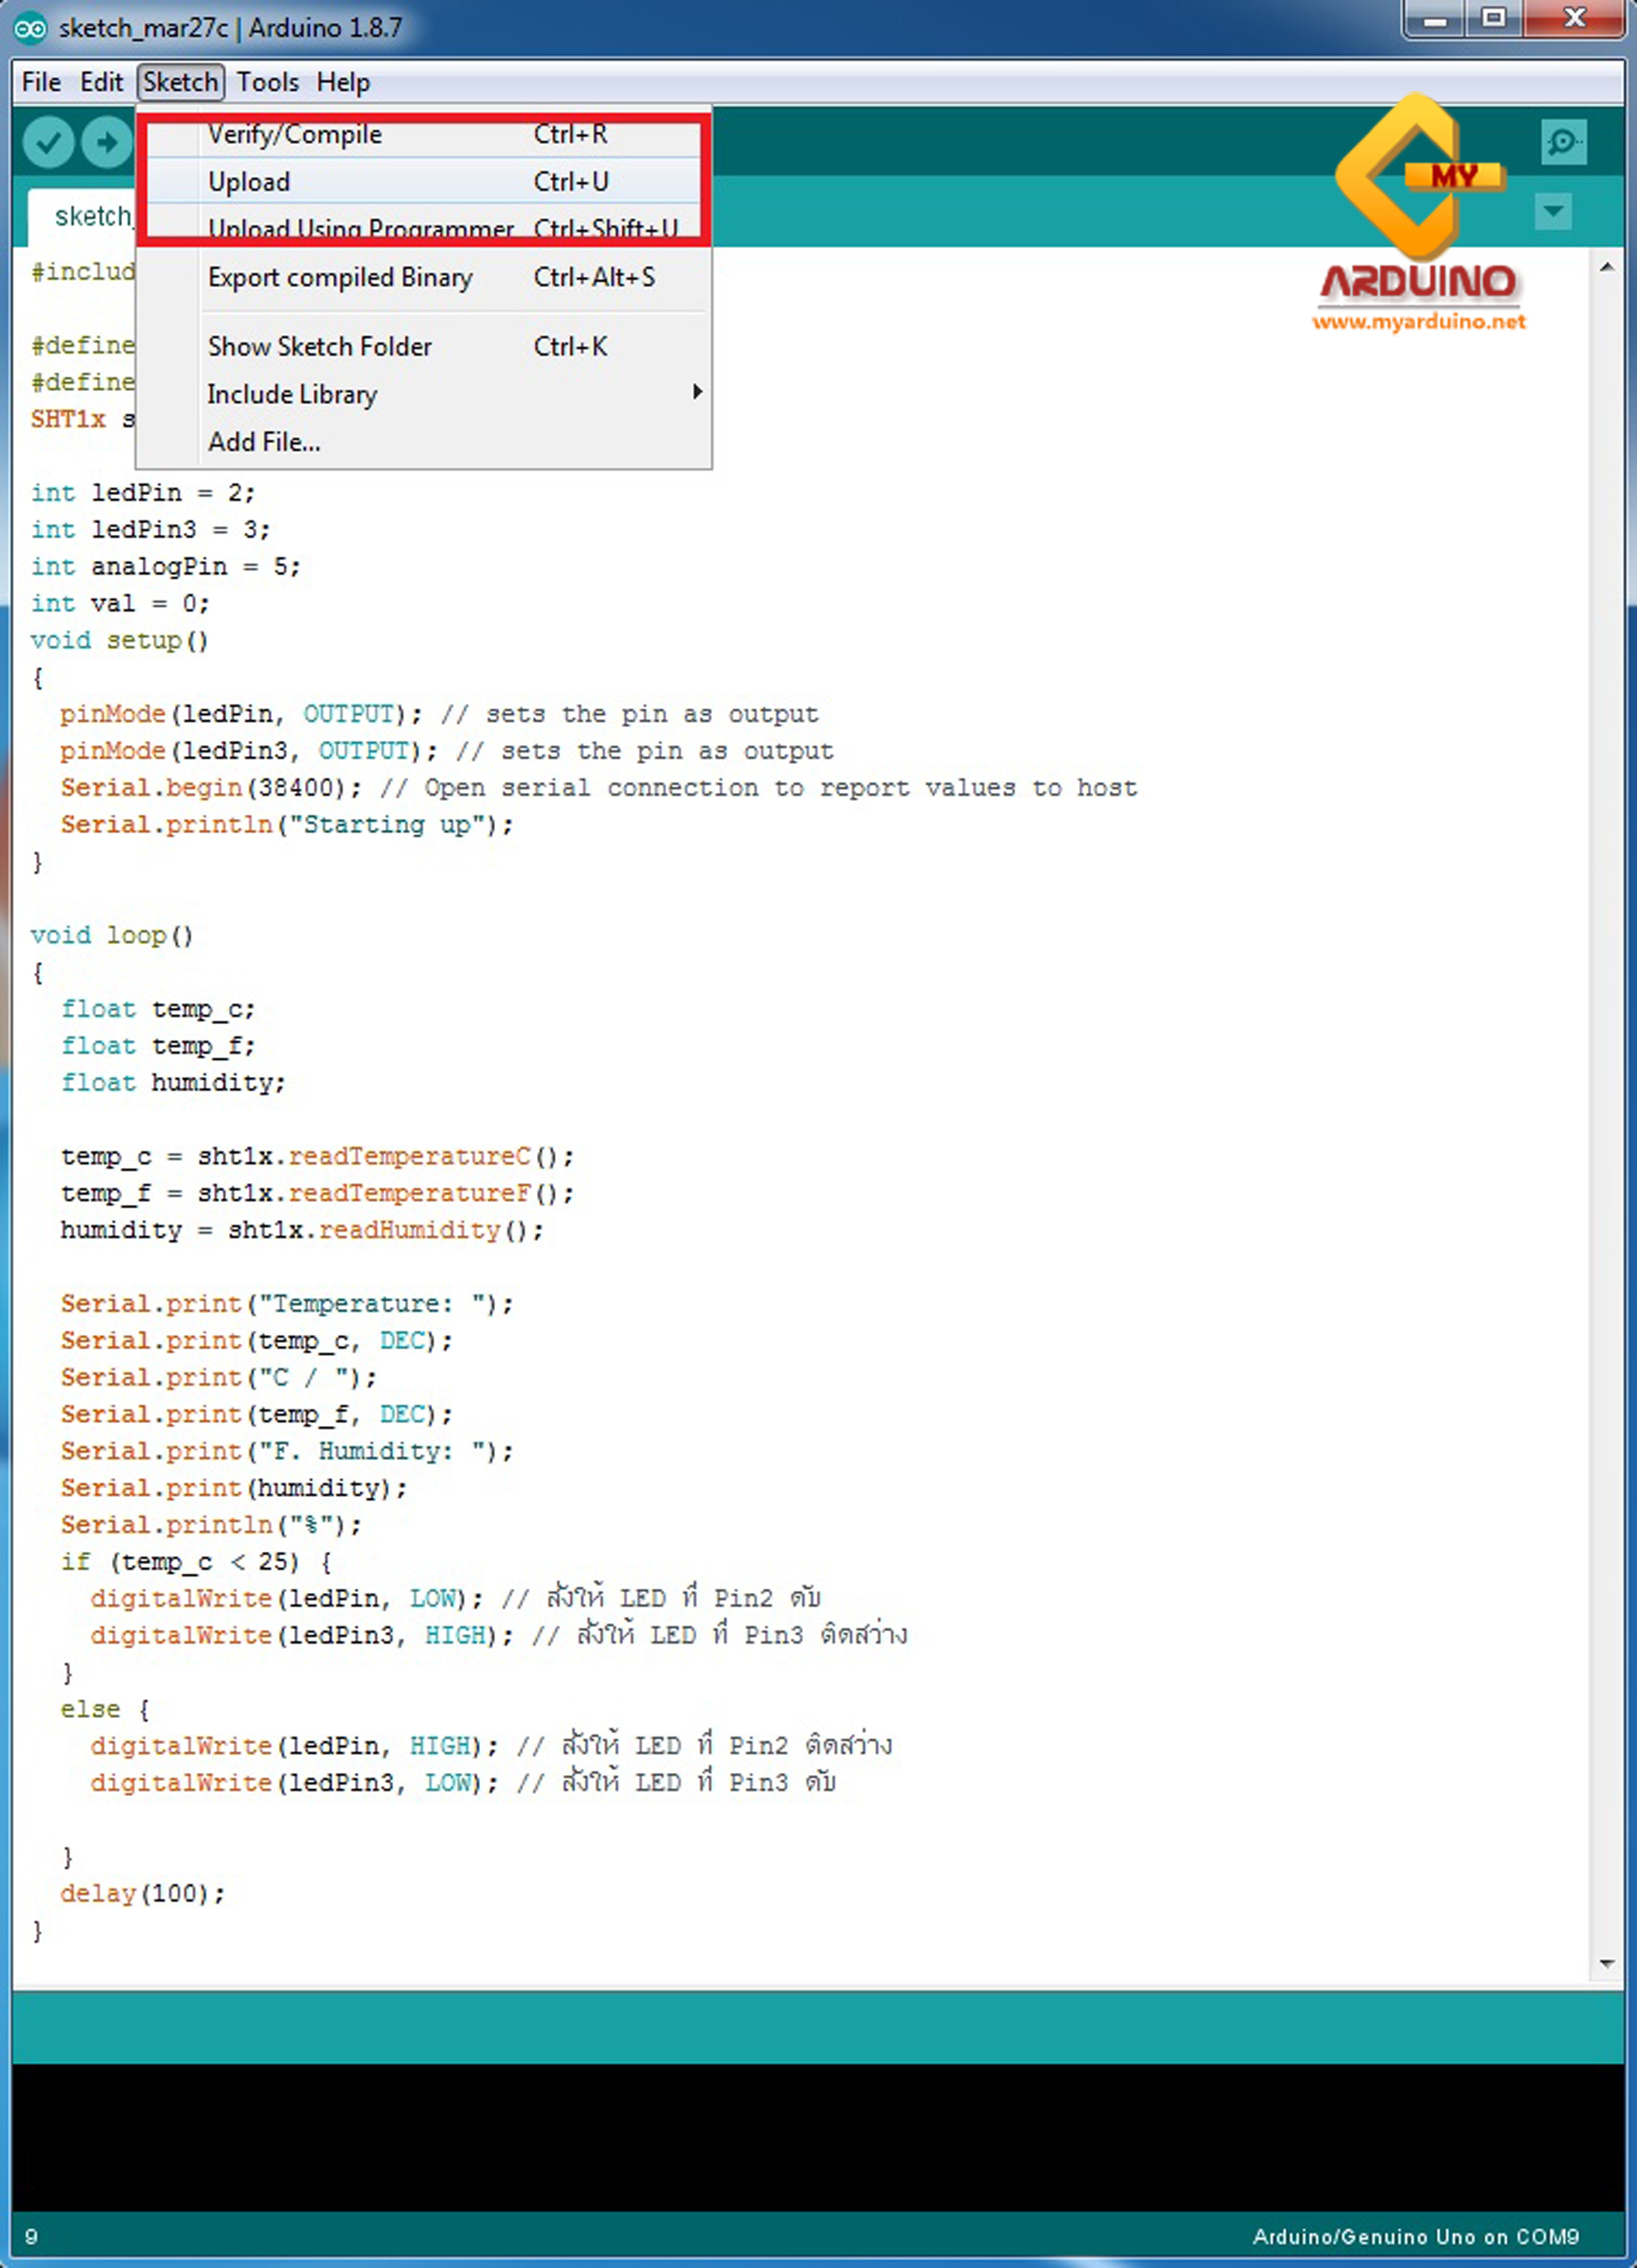The image size is (1637, 2268).
Task: Open the Tools menu
Action: (x=267, y=81)
